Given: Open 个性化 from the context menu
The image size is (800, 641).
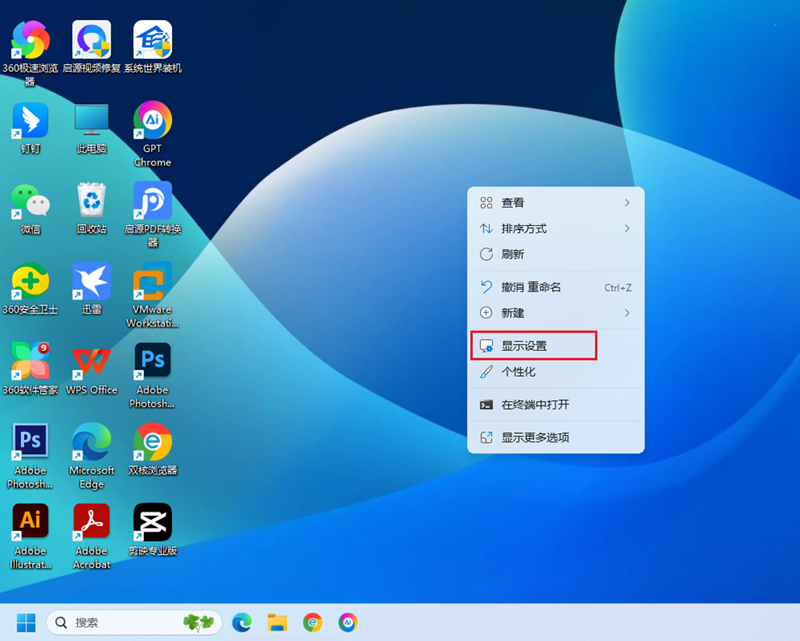Looking at the screenshot, I should coord(556,372).
